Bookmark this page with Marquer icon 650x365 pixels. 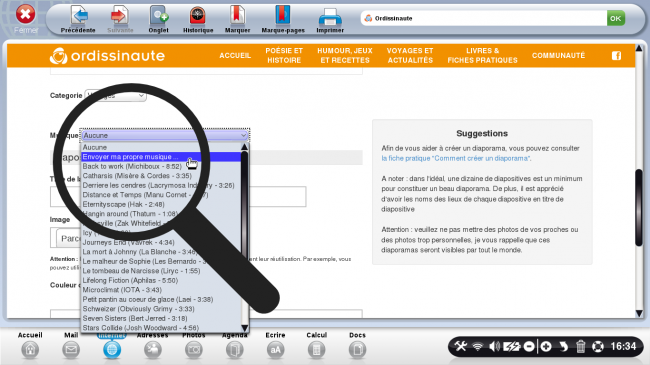[237, 16]
